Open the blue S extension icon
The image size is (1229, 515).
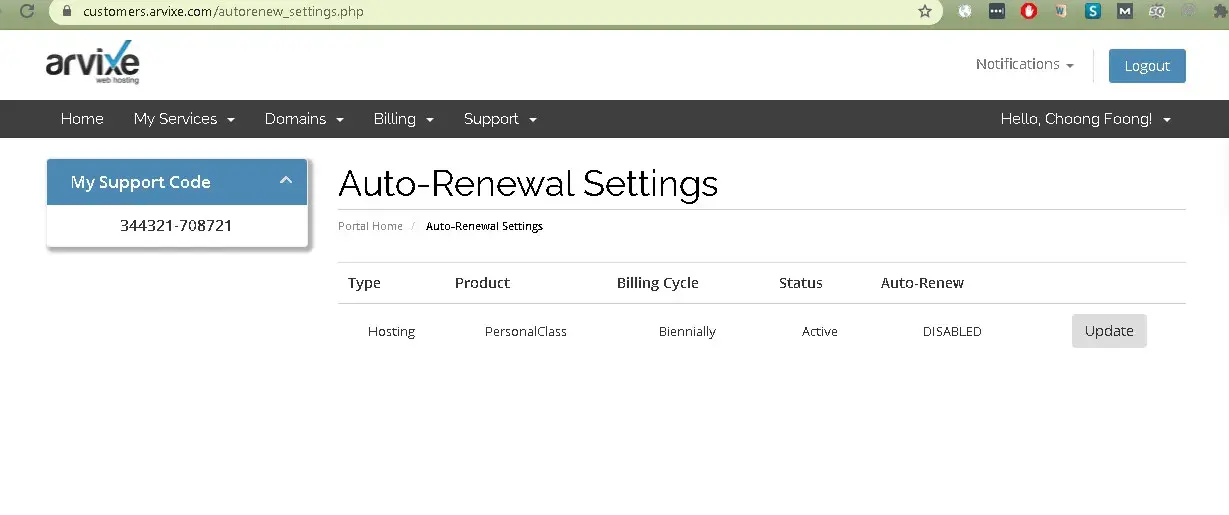[1093, 11]
